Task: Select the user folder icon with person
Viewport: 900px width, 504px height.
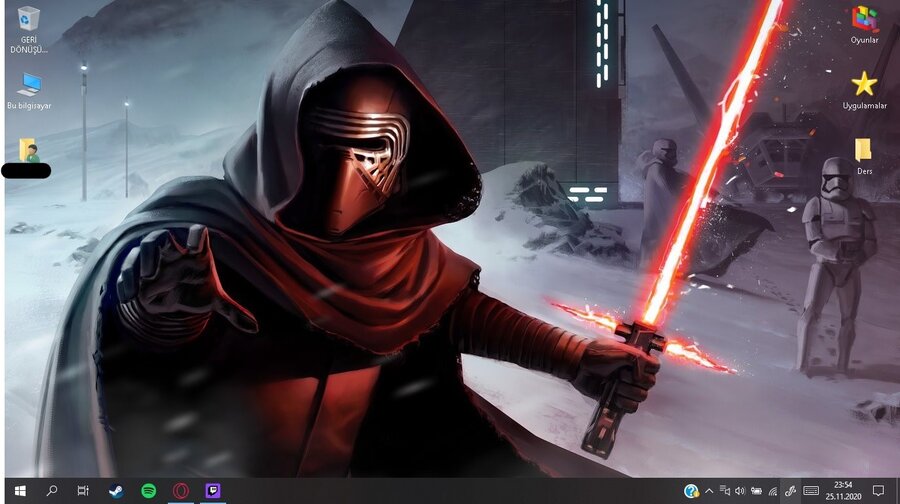Action: (x=28, y=150)
